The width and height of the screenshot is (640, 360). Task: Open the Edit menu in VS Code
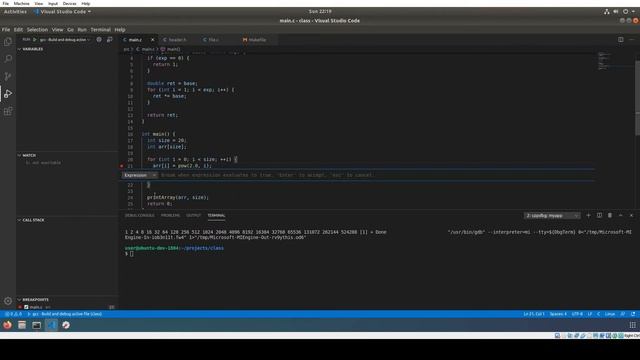(18, 29)
